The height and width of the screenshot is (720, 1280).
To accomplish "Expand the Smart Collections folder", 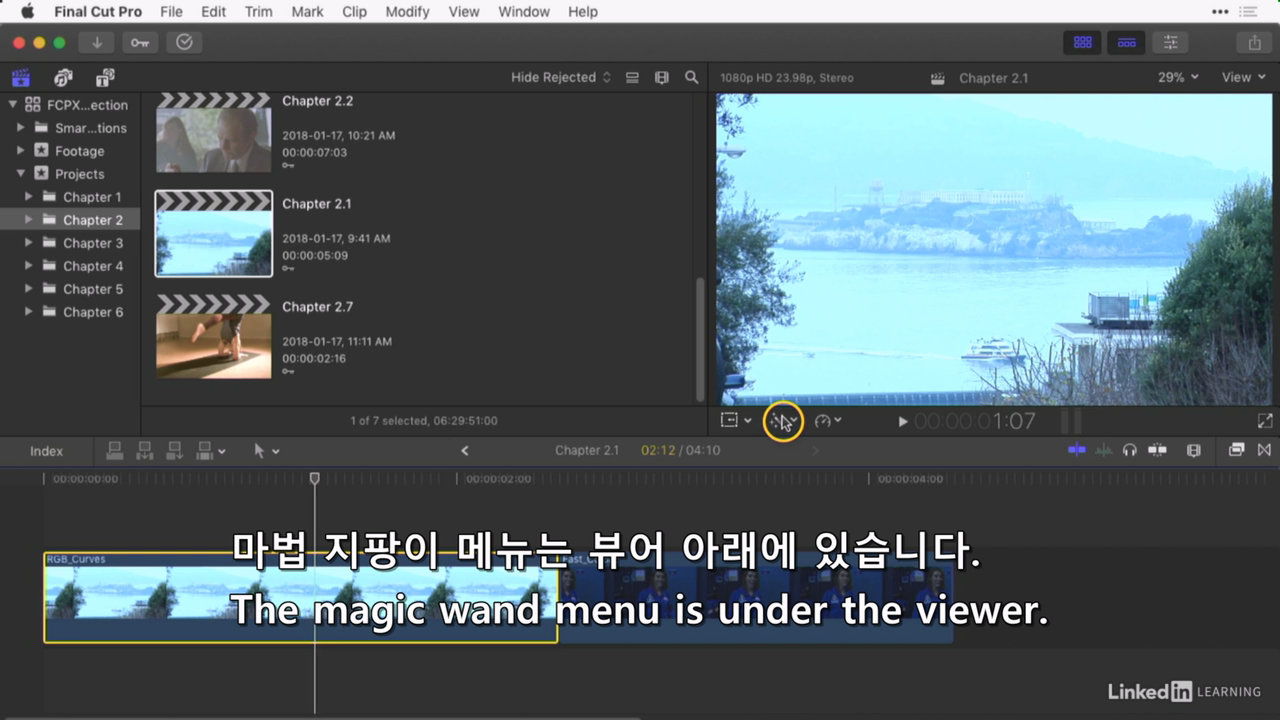I will coord(21,128).
